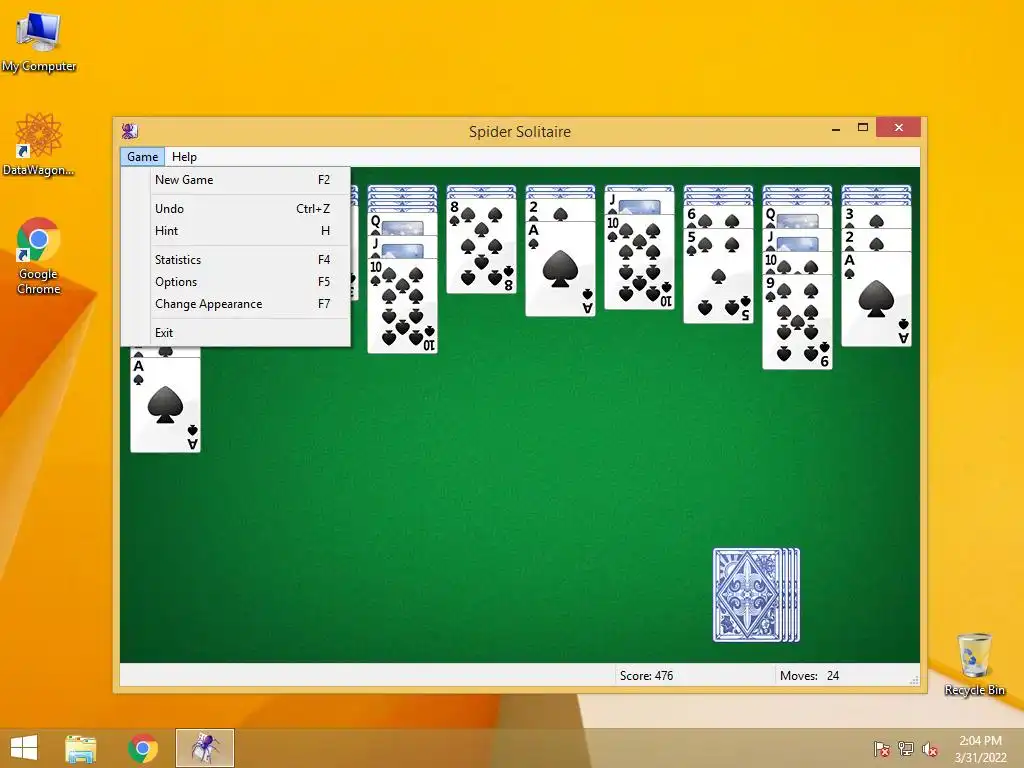Open the My Computer desktop icon
1024x768 pixels.
(39, 42)
